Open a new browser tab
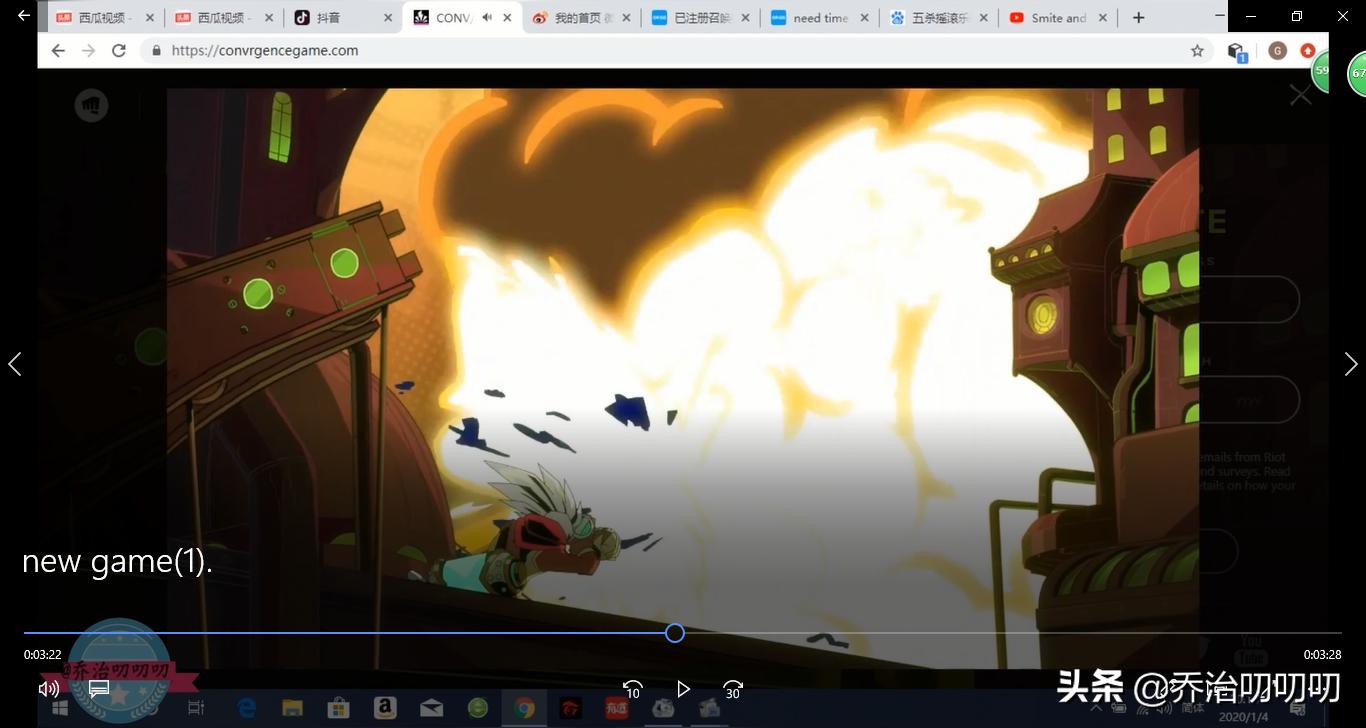This screenshot has width=1366, height=728. pyautogui.click(x=1138, y=18)
